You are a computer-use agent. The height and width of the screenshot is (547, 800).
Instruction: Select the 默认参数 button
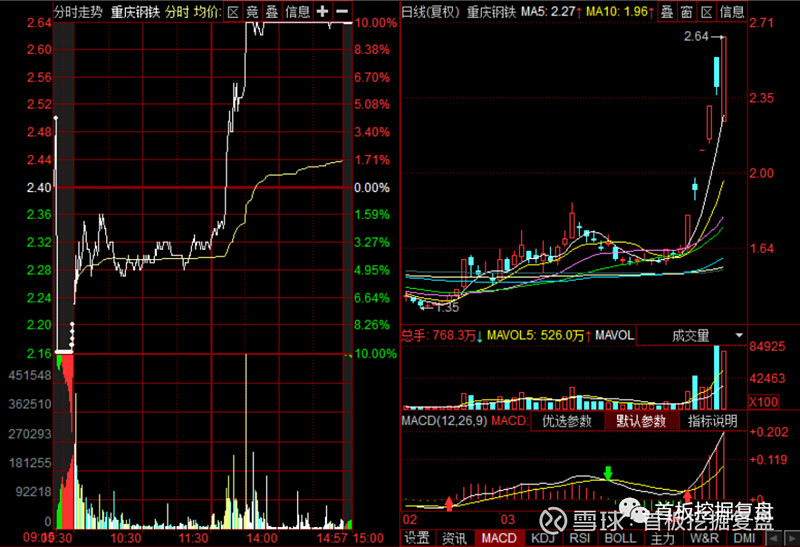[x=641, y=421]
